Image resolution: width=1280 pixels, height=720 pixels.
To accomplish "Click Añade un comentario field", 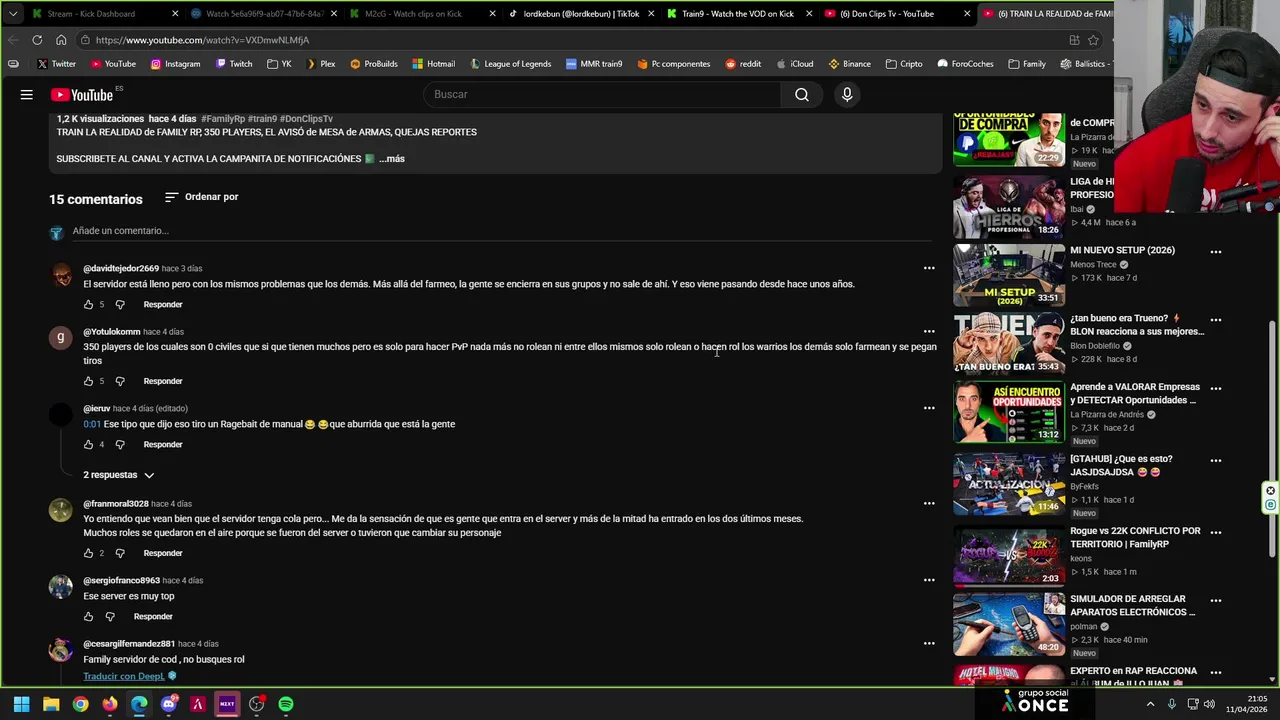I will (x=500, y=231).
